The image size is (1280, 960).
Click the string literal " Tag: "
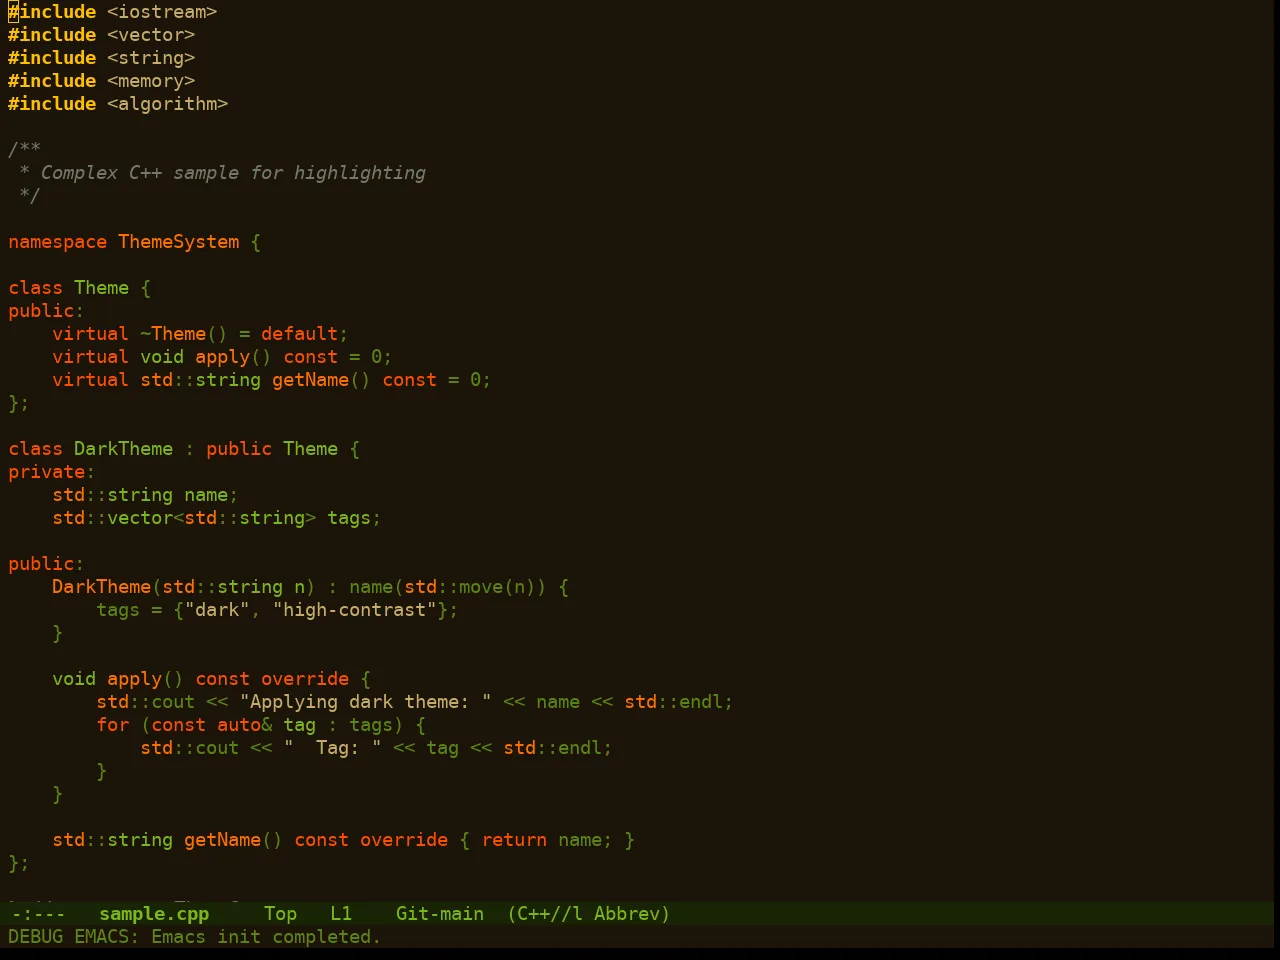pyautogui.click(x=332, y=748)
